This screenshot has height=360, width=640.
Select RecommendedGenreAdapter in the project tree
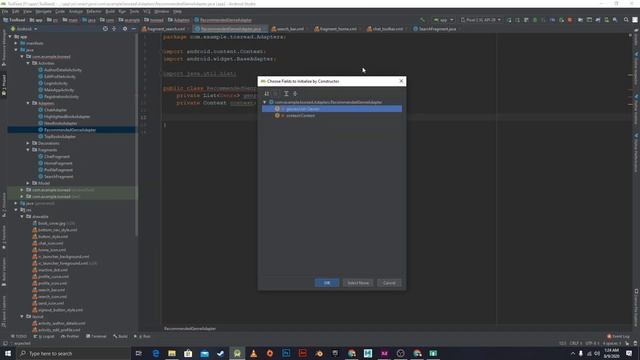coord(67,130)
